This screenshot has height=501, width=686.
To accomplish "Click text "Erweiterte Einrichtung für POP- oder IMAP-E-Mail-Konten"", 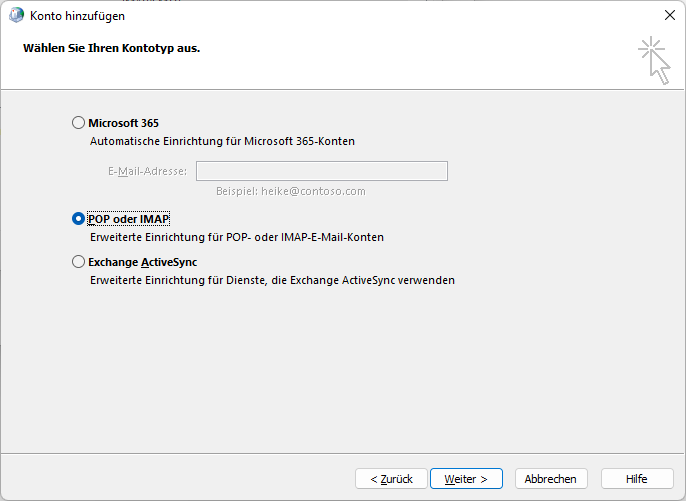I will (237, 237).
